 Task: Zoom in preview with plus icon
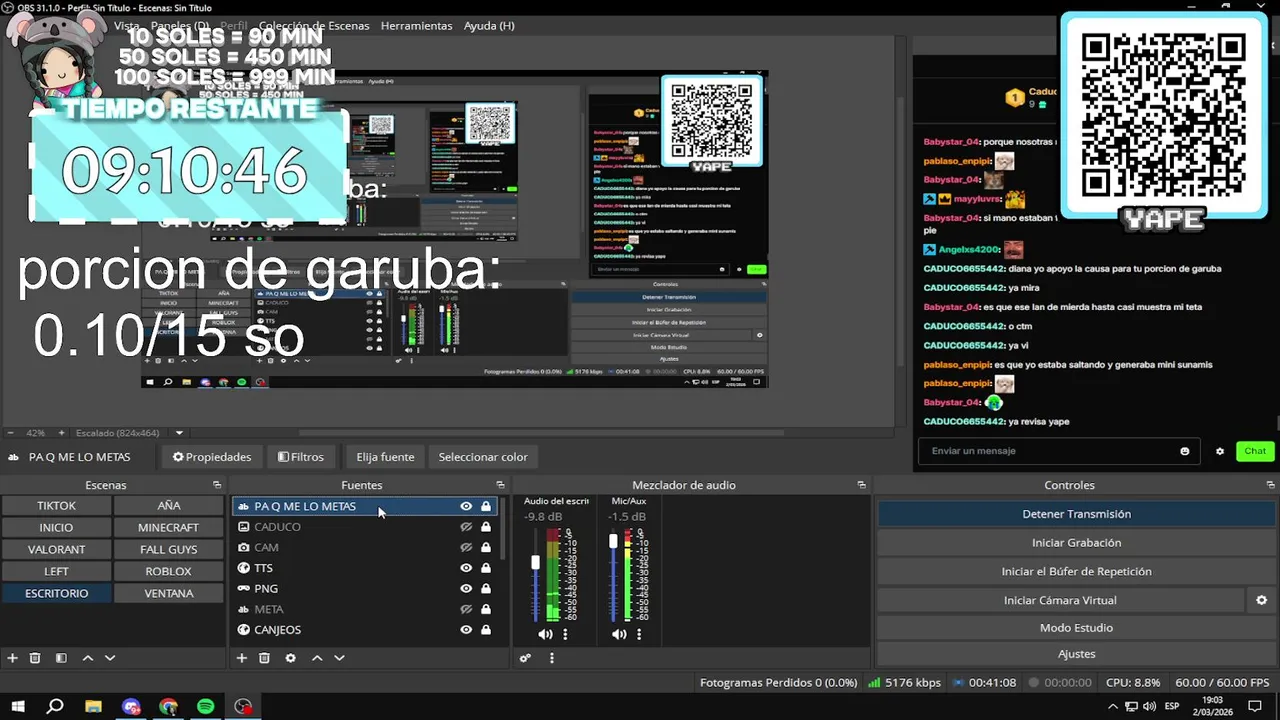61,433
